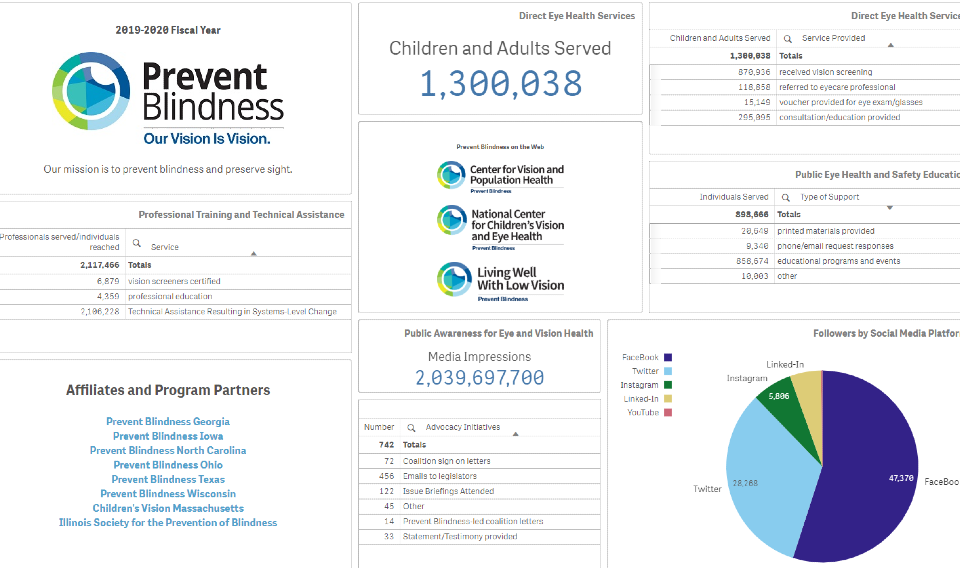Click Linked-In legend color swatch
The image size is (960, 568).
tap(668, 399)
